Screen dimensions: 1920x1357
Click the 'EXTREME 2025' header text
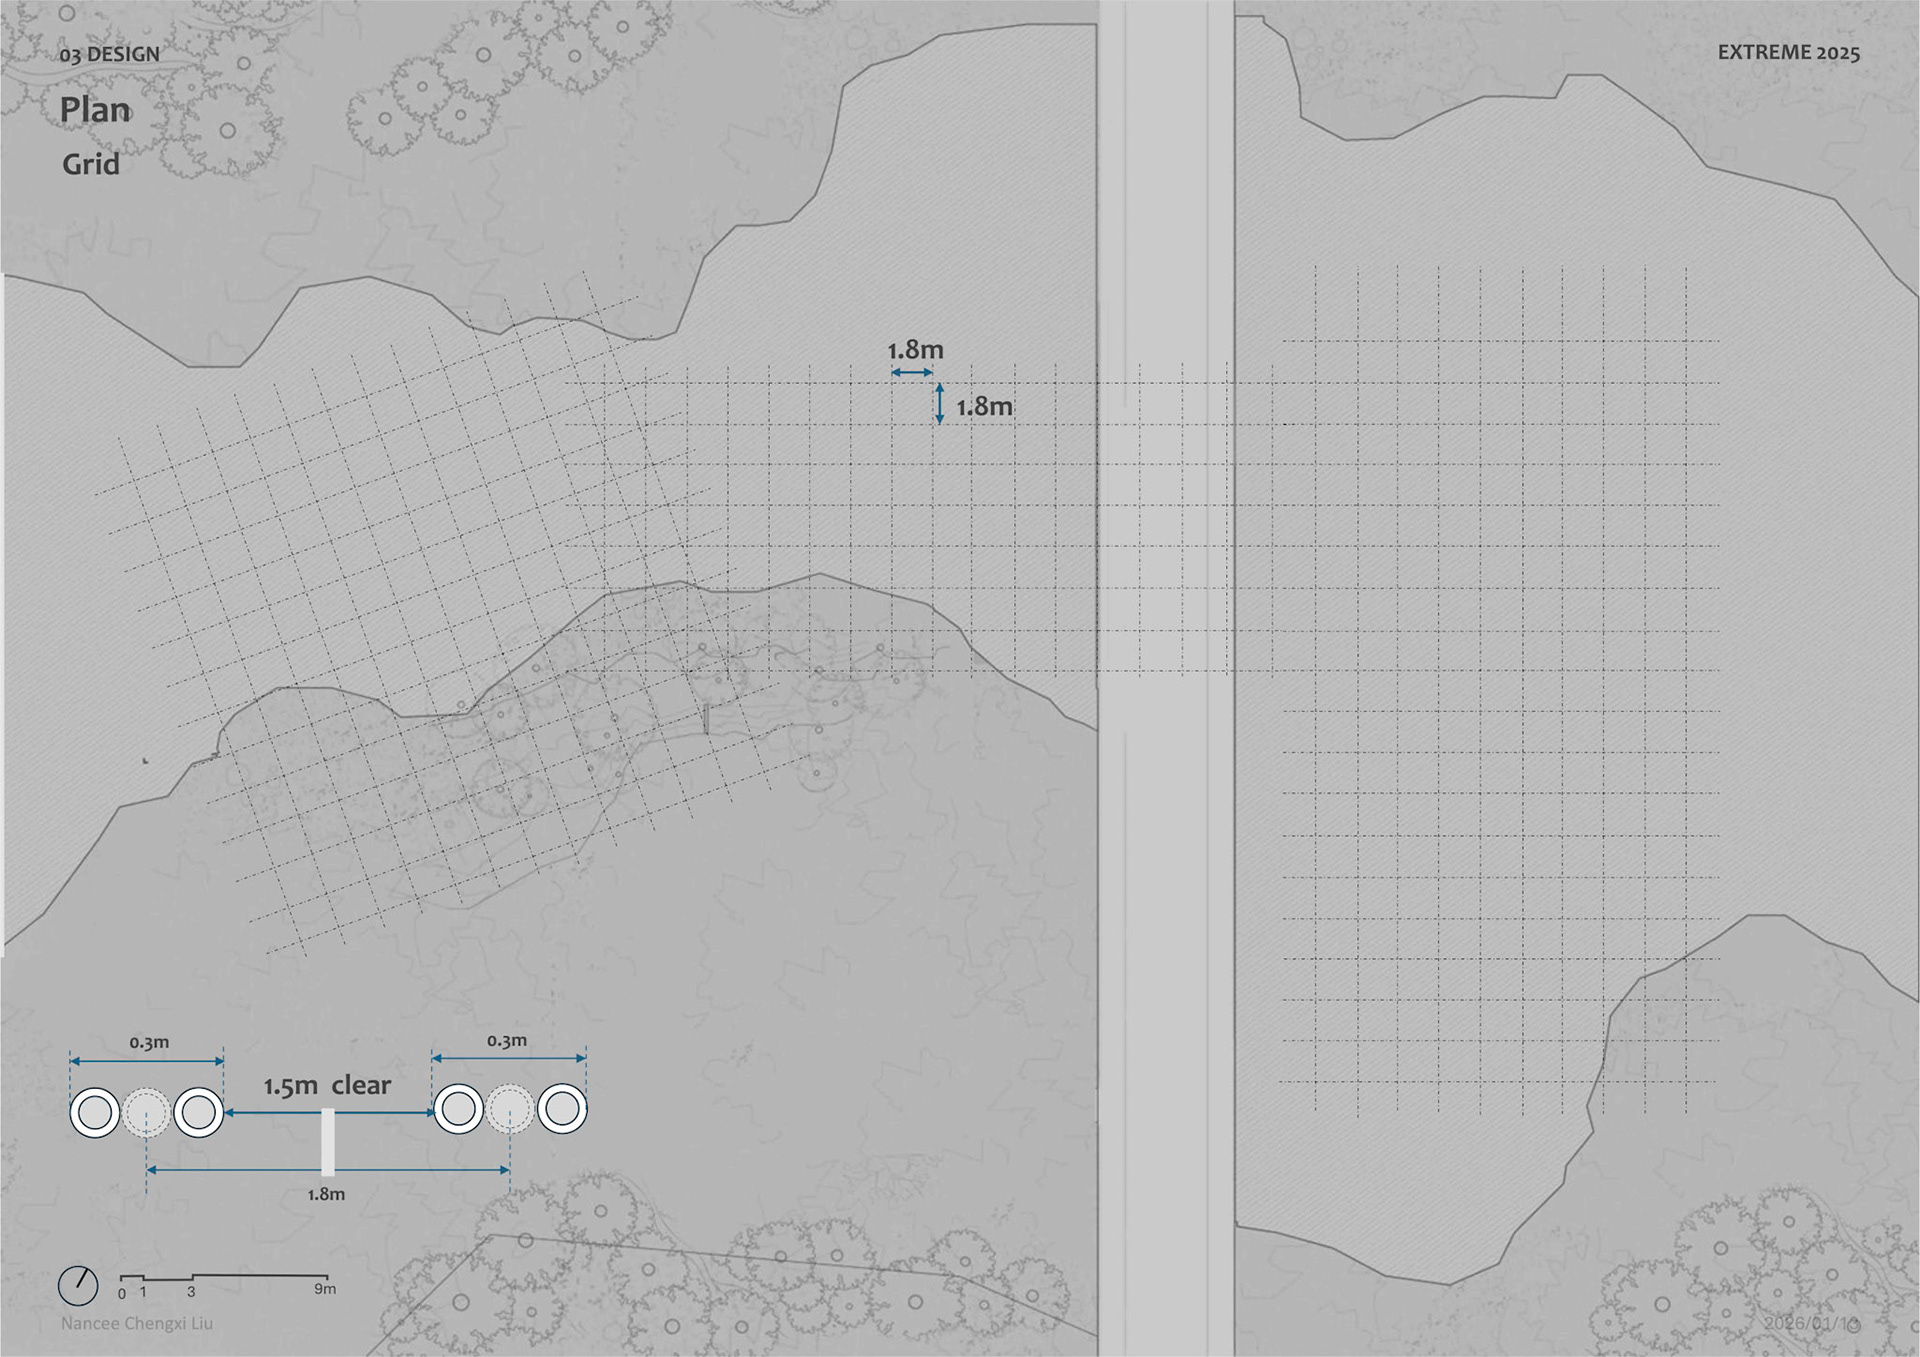tap(1788, 53)
